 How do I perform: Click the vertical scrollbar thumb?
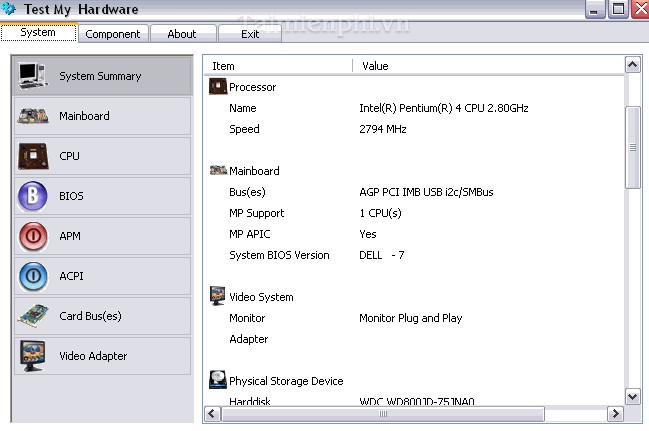coord(632,147)
